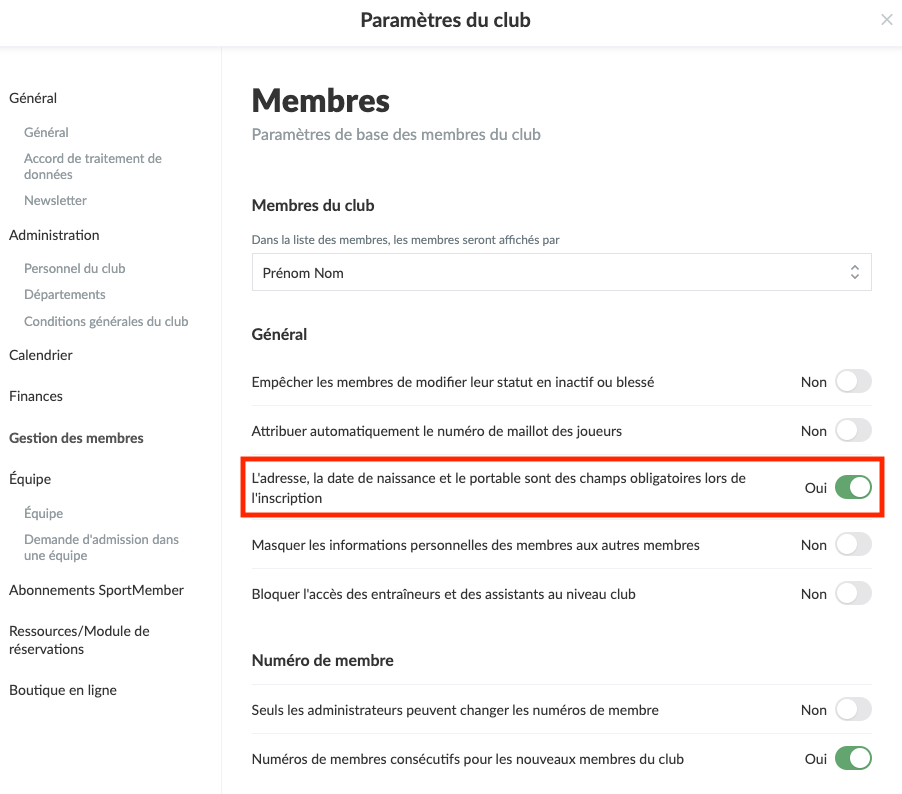Open Abonnements SportMember section

(x=96, y=590)
